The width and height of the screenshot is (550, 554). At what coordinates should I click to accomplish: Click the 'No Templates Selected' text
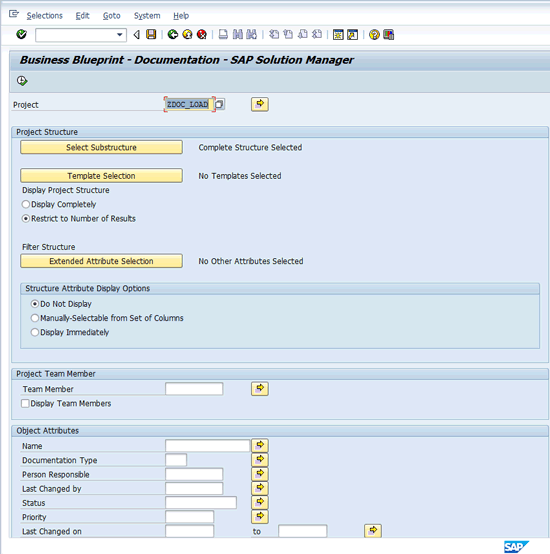(x=240, y=176)
